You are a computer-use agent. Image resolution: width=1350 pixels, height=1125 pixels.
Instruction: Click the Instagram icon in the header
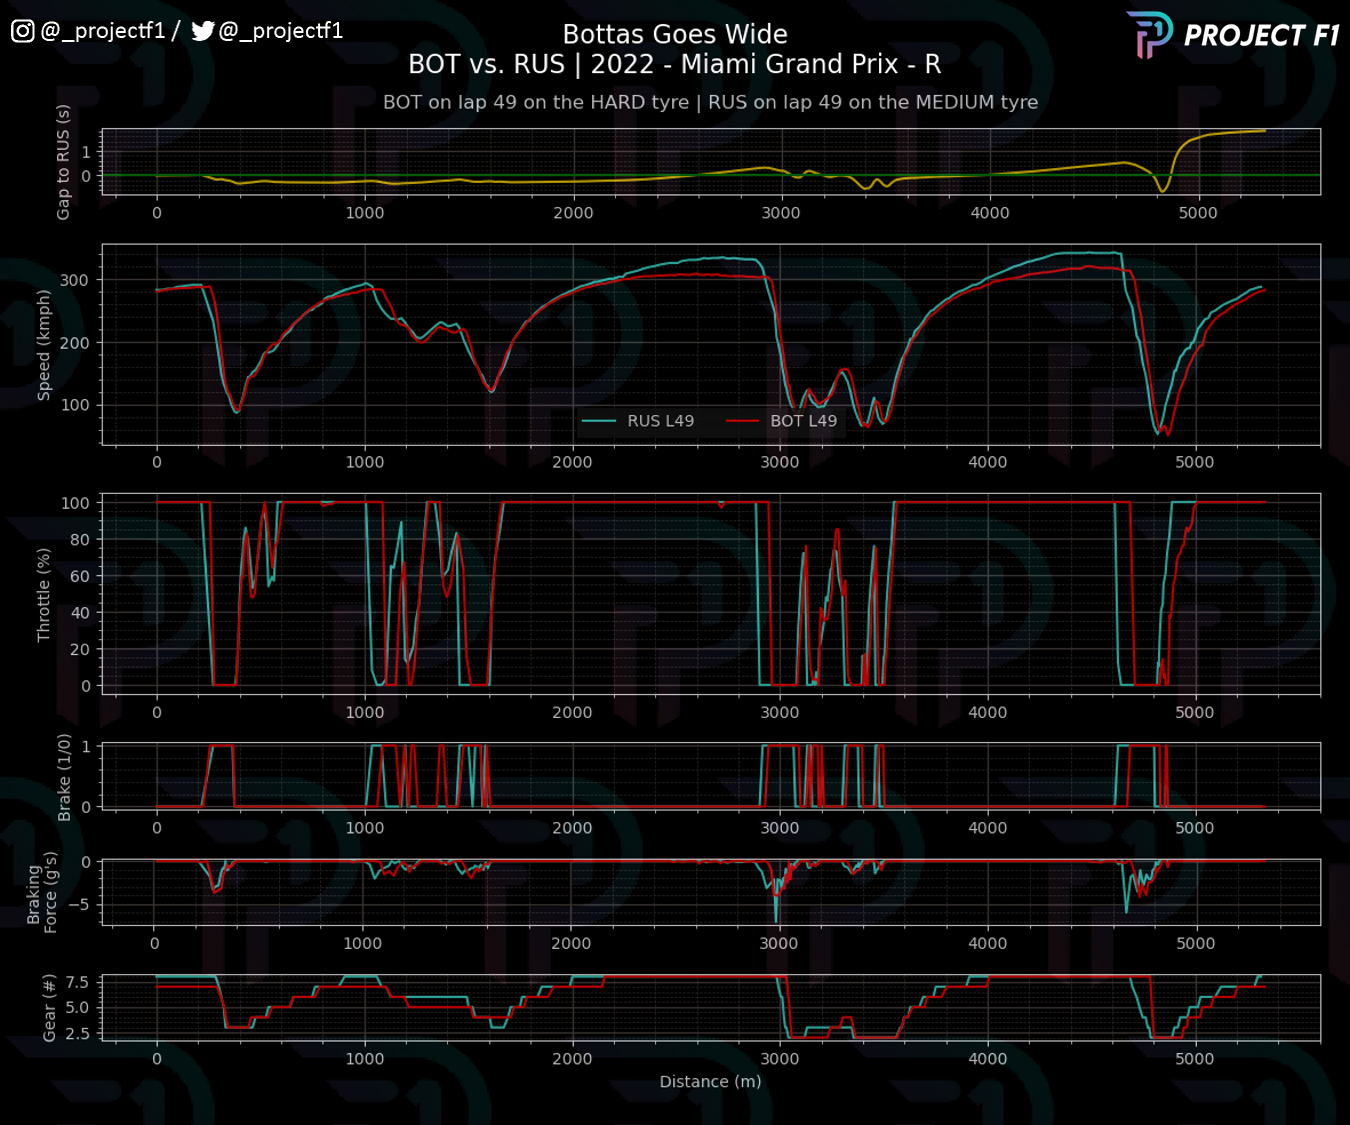(23, 31)
